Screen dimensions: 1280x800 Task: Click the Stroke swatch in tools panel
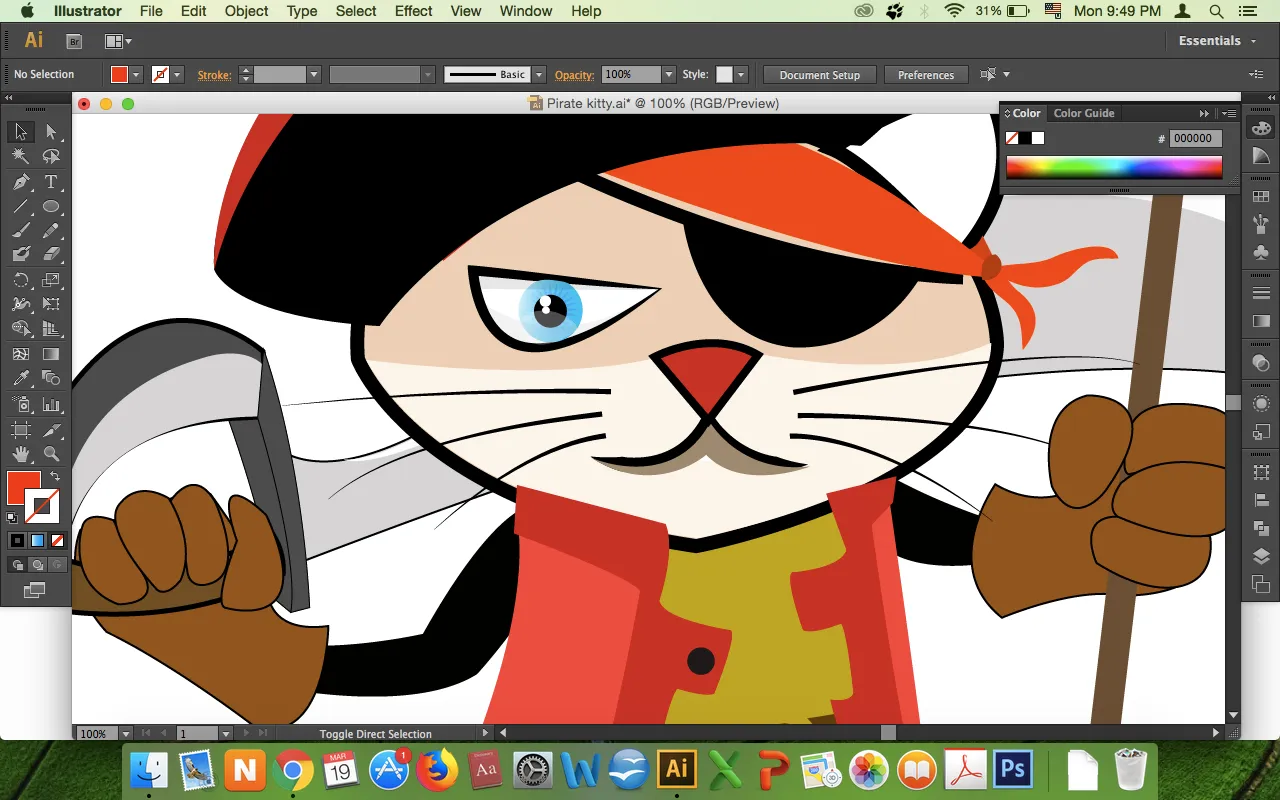pos(41,506)
